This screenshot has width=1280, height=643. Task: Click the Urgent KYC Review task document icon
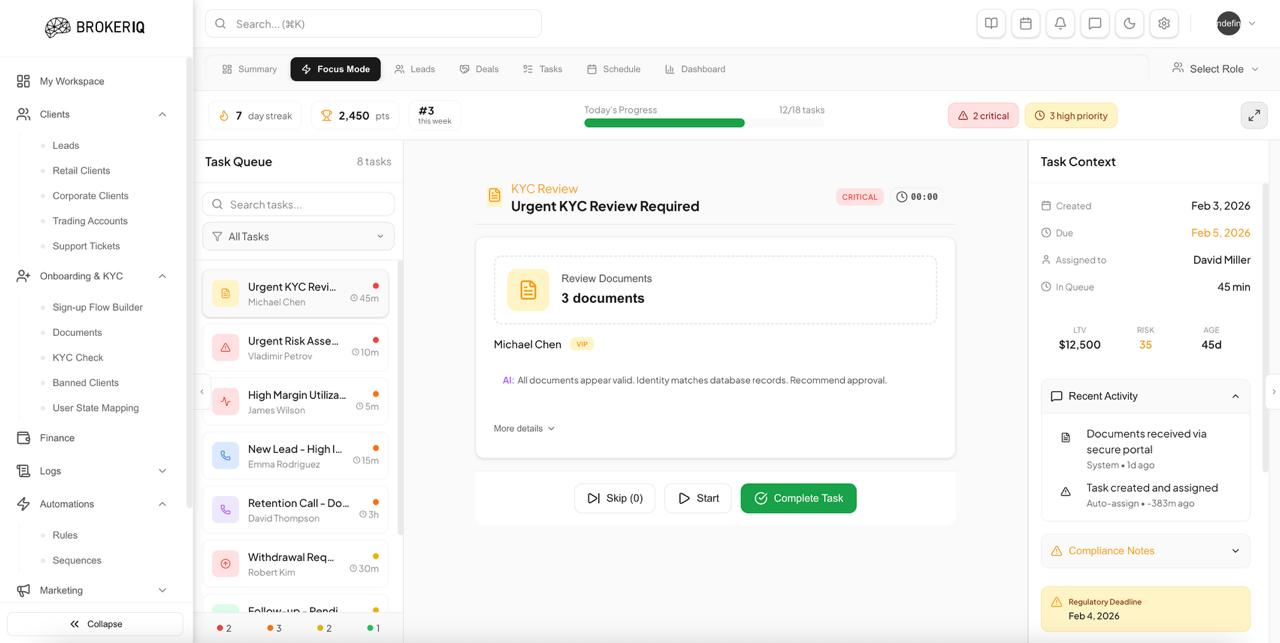tap(225, 293)
